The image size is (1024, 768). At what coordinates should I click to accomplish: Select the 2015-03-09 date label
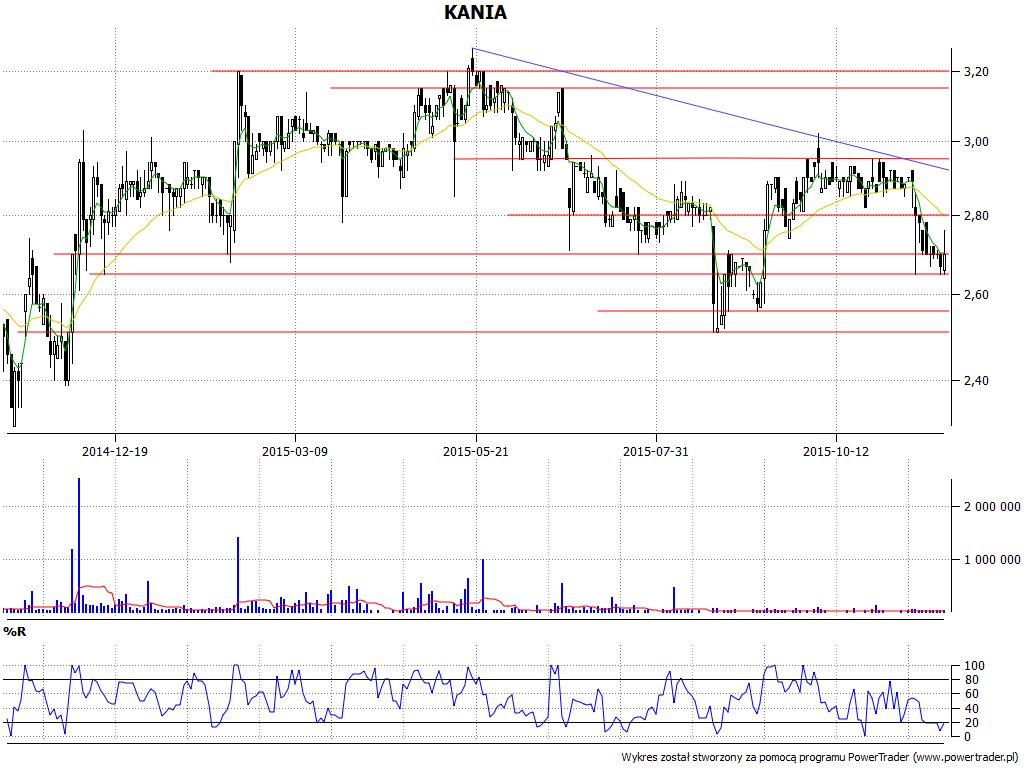[295, 451]
